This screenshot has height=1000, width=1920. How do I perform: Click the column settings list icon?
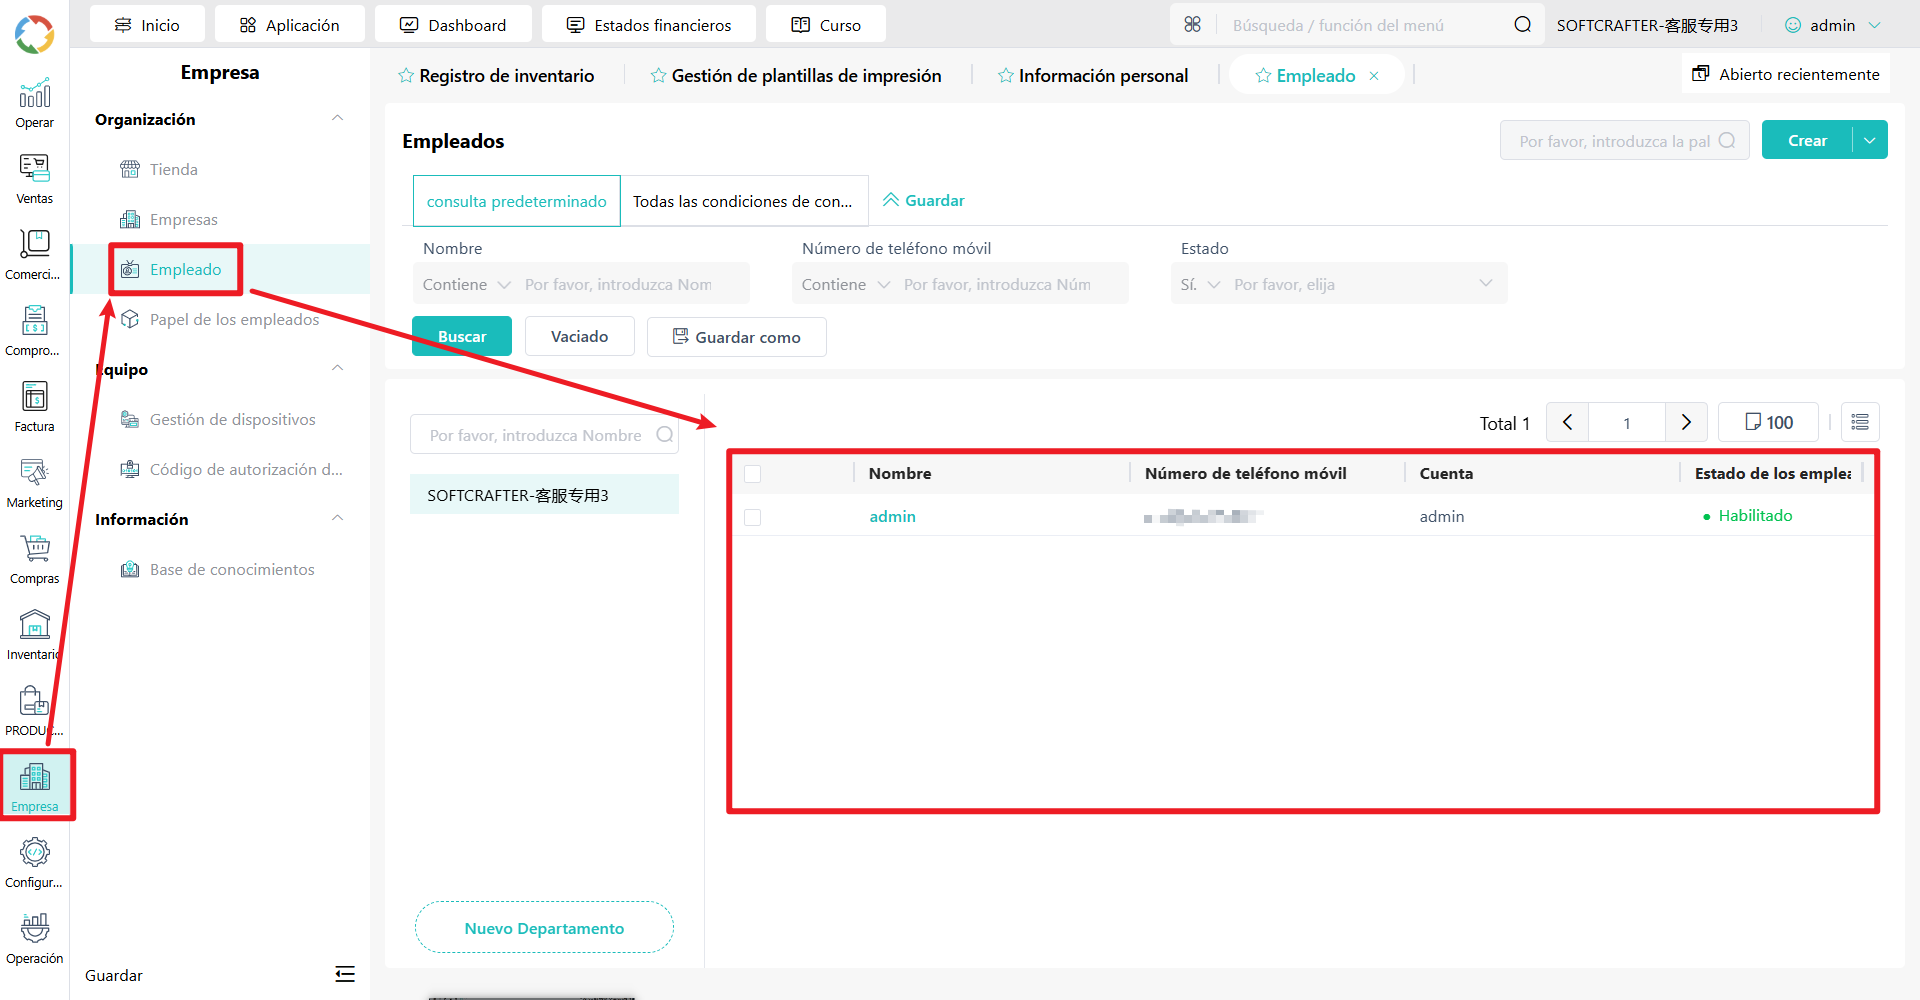tap(1860, 422)
